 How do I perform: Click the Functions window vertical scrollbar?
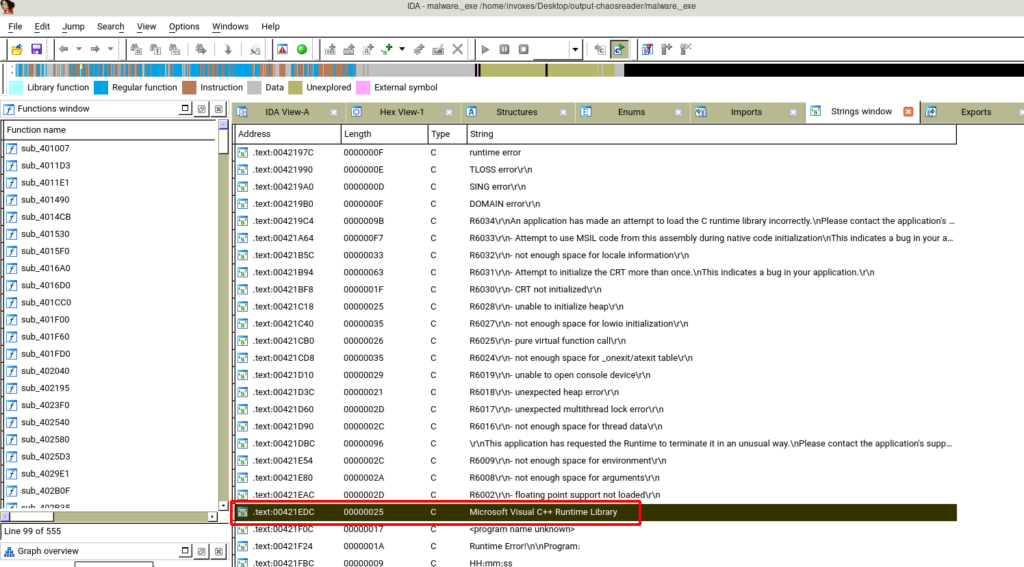(x=223, y=315)
